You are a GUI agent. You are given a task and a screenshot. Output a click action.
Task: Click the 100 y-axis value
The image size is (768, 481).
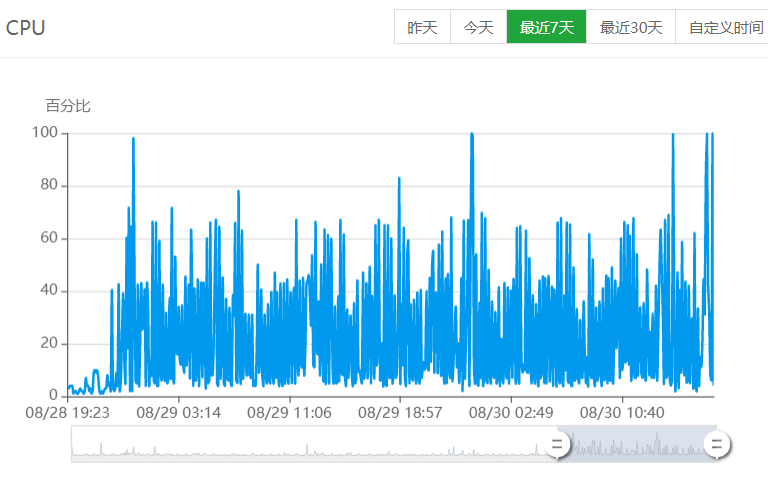[x=45, y=132]
